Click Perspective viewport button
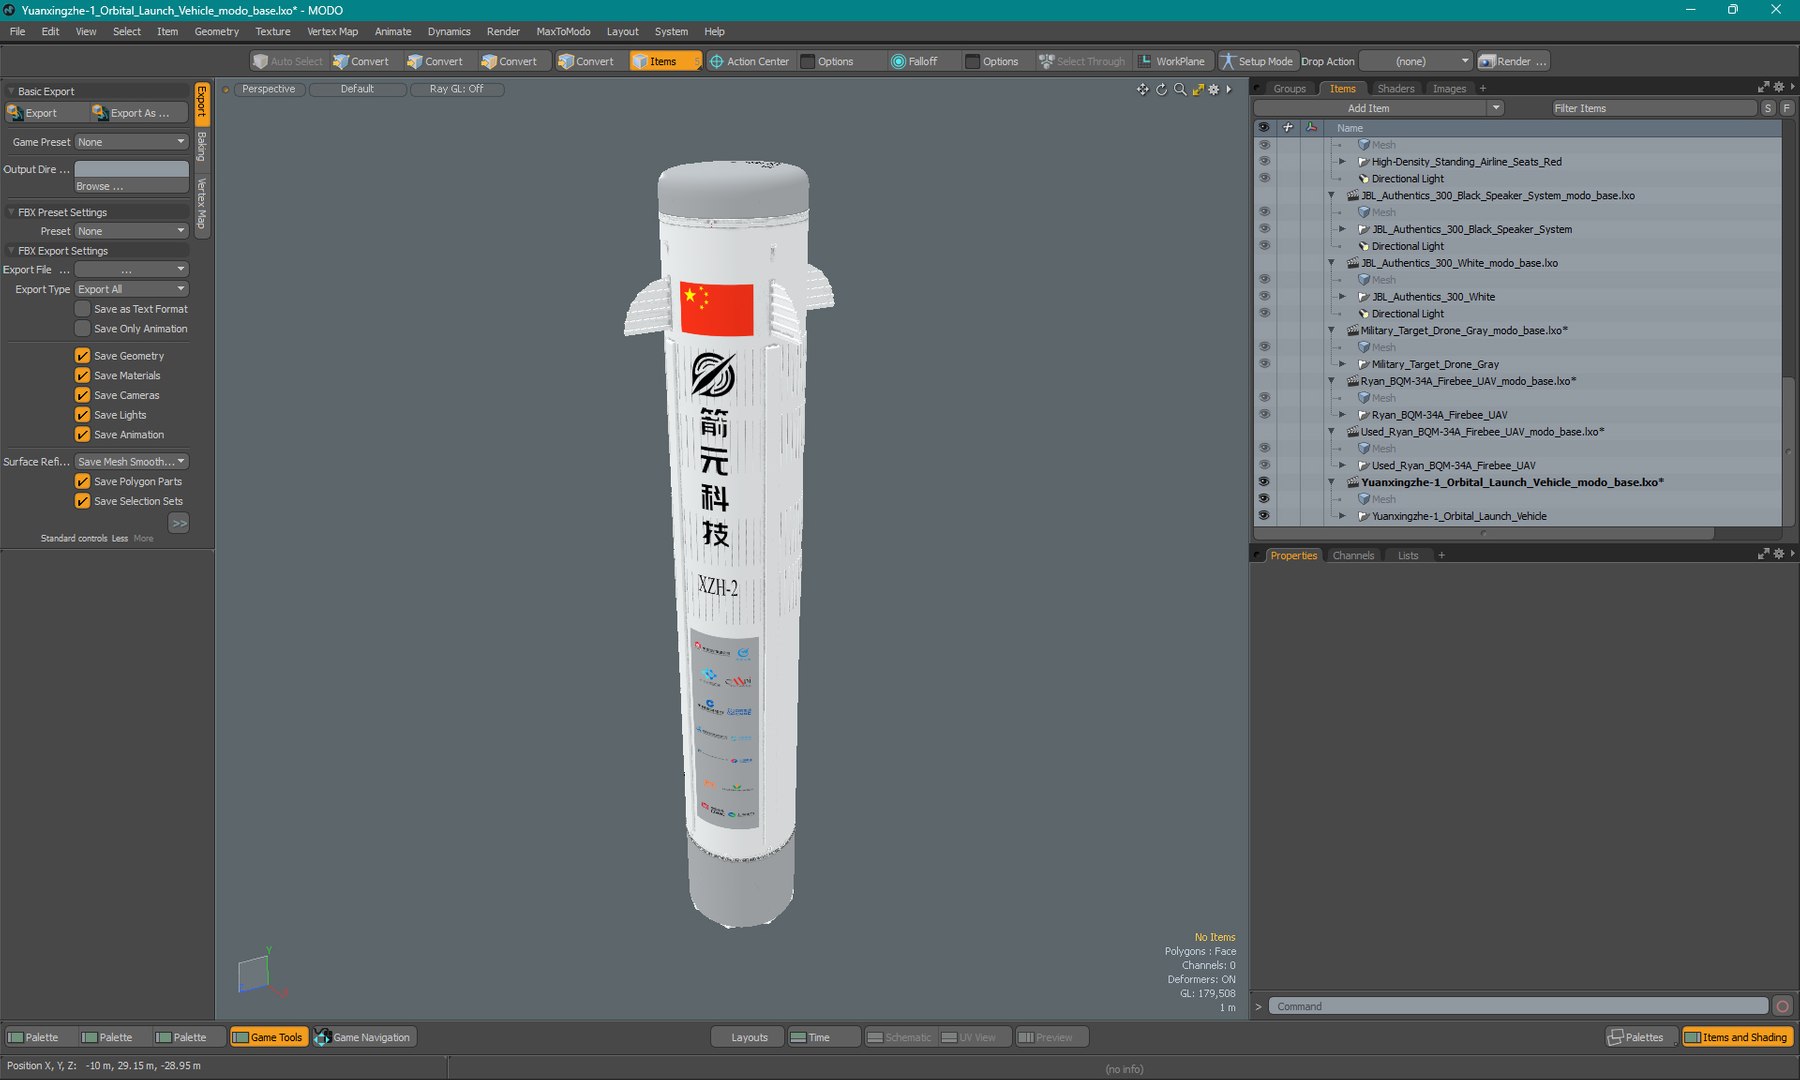 [268, 89]
